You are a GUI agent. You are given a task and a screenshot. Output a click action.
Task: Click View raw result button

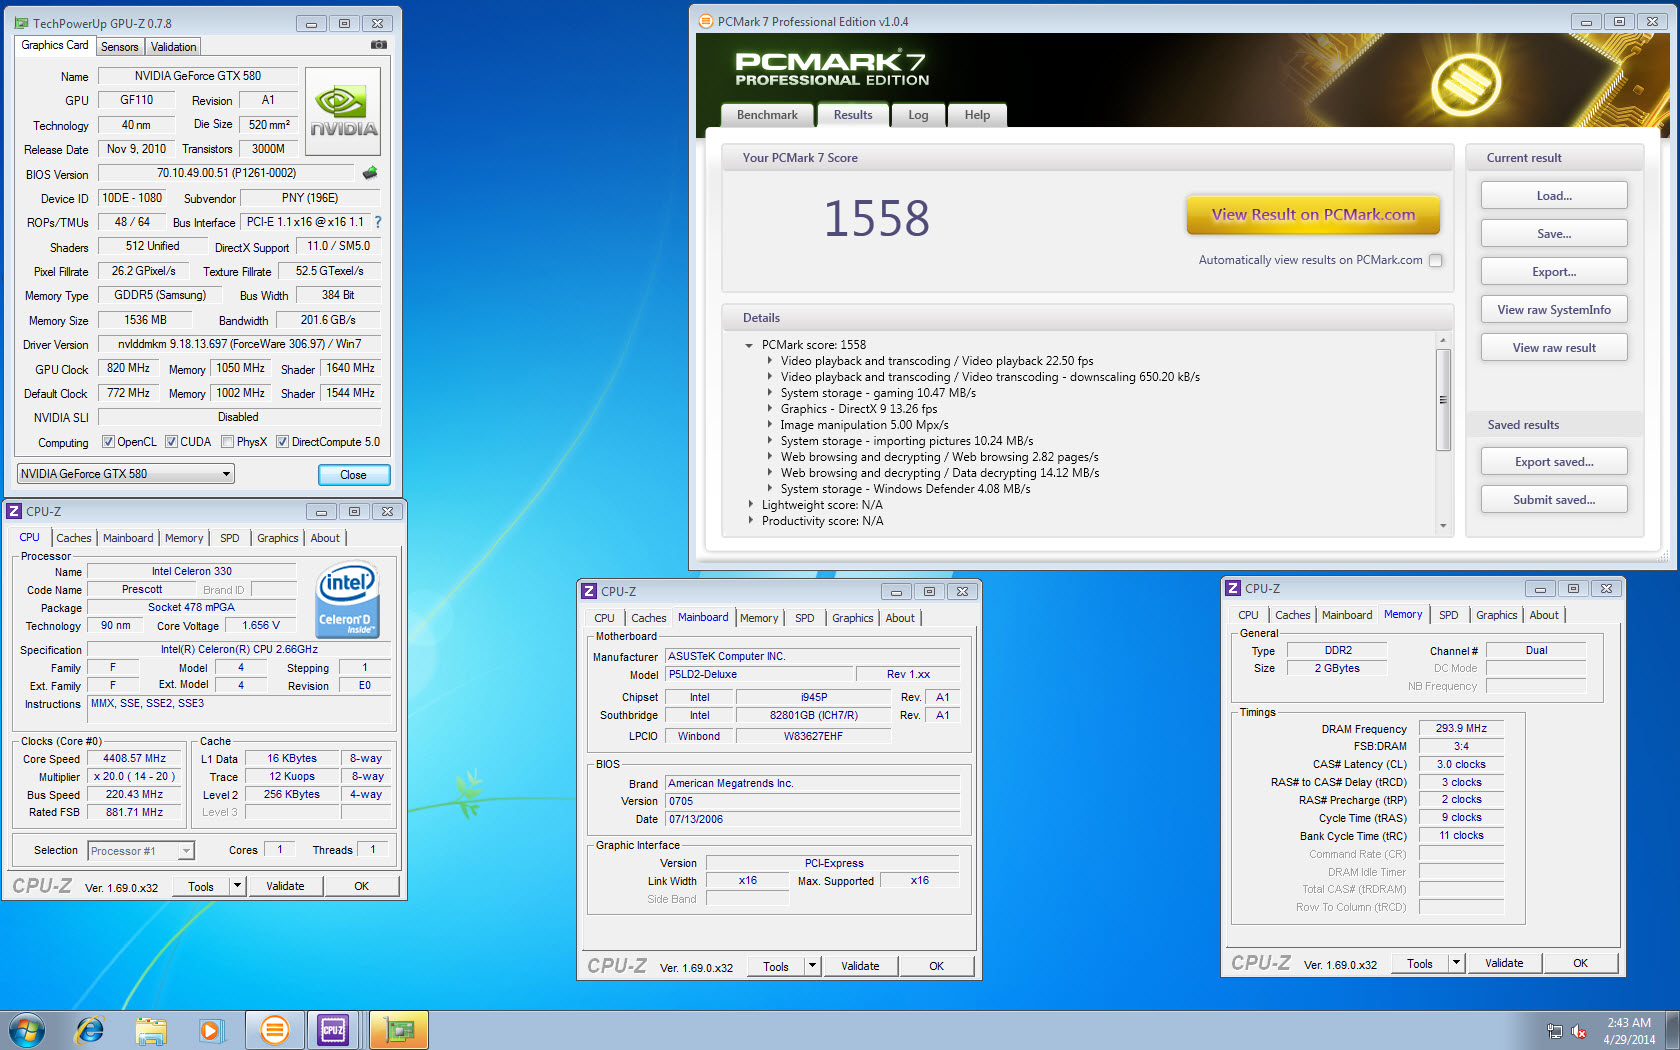[x=1554, y=348]
